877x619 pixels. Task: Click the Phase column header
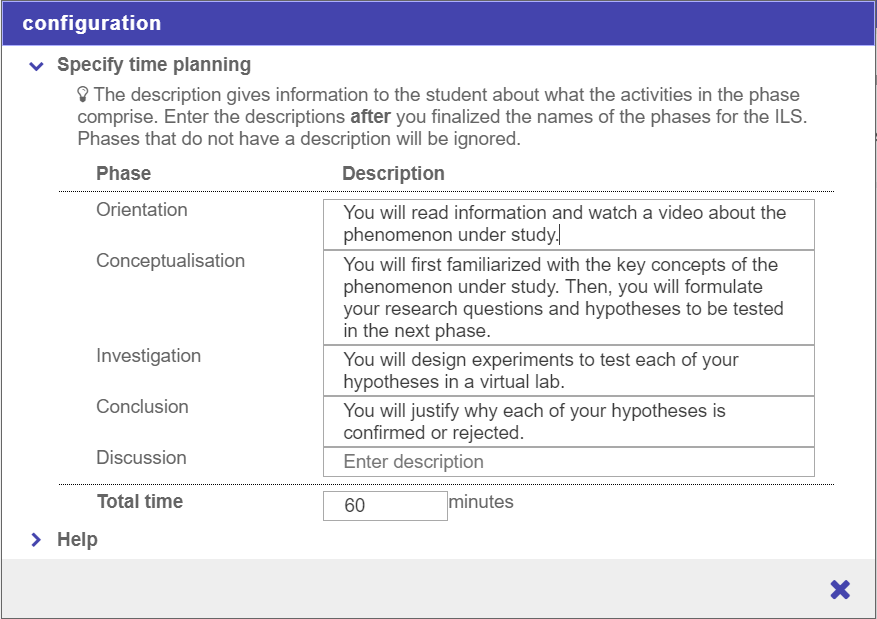coord(124,173)
